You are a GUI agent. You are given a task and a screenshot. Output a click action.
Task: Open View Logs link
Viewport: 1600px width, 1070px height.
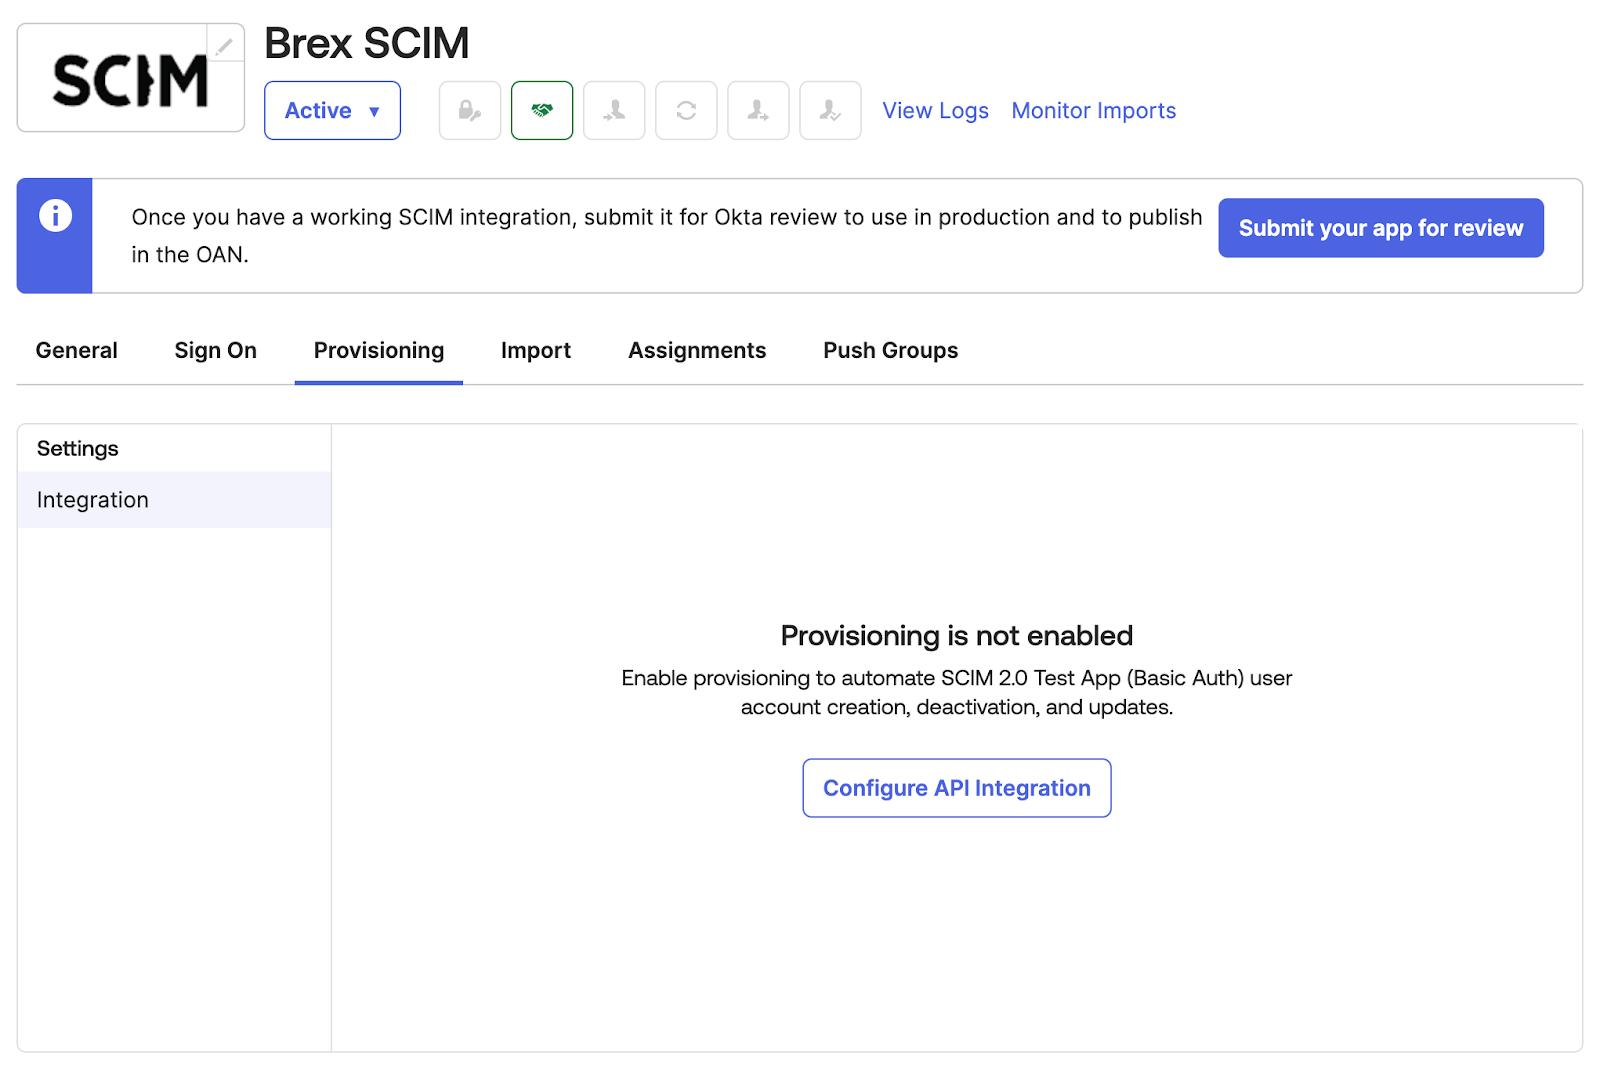[x=935, y=111]
